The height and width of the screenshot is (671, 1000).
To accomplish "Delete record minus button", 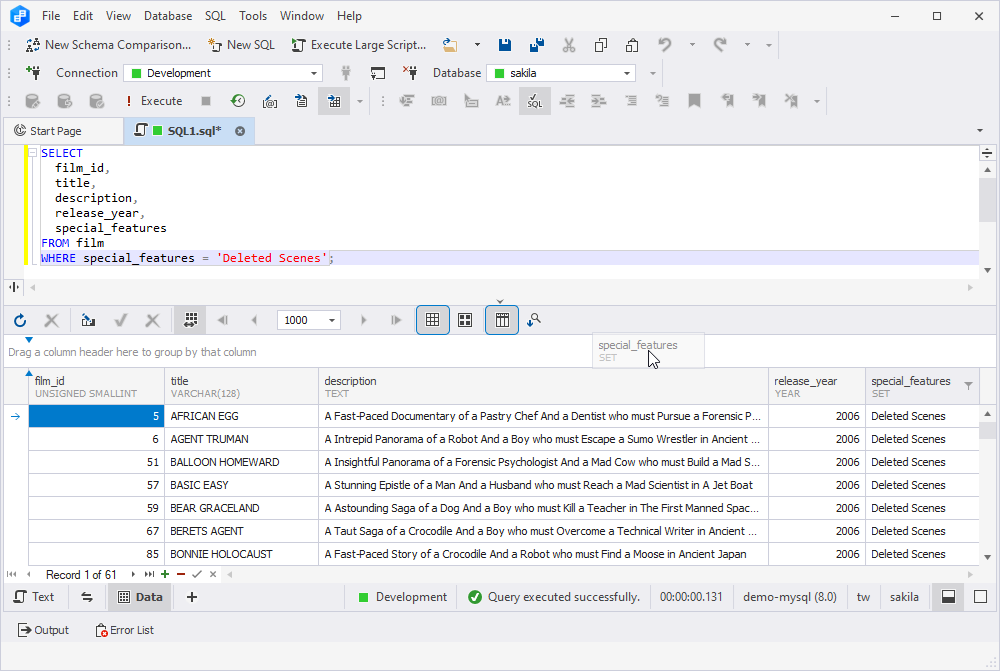I will click(181, 574).
